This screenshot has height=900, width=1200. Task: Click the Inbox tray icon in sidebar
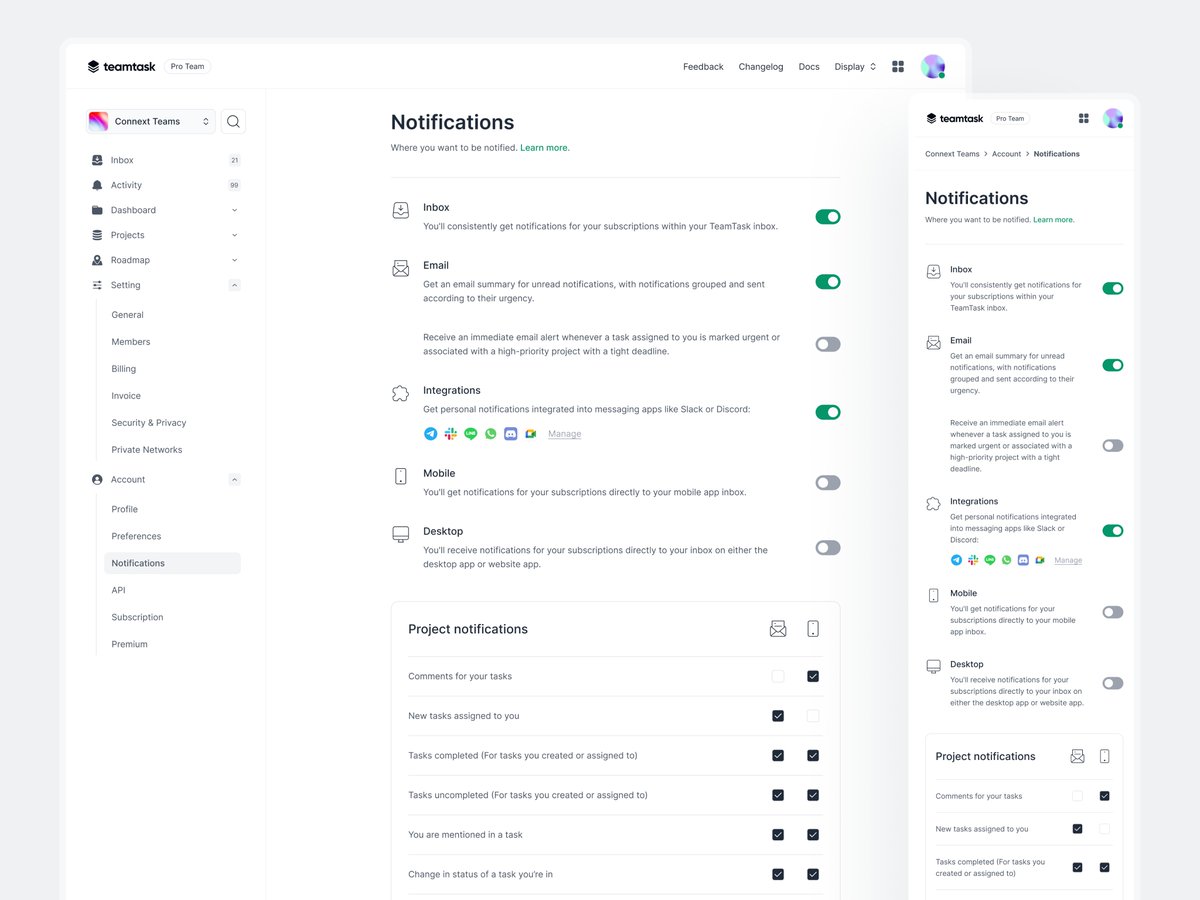pos(97,160)
